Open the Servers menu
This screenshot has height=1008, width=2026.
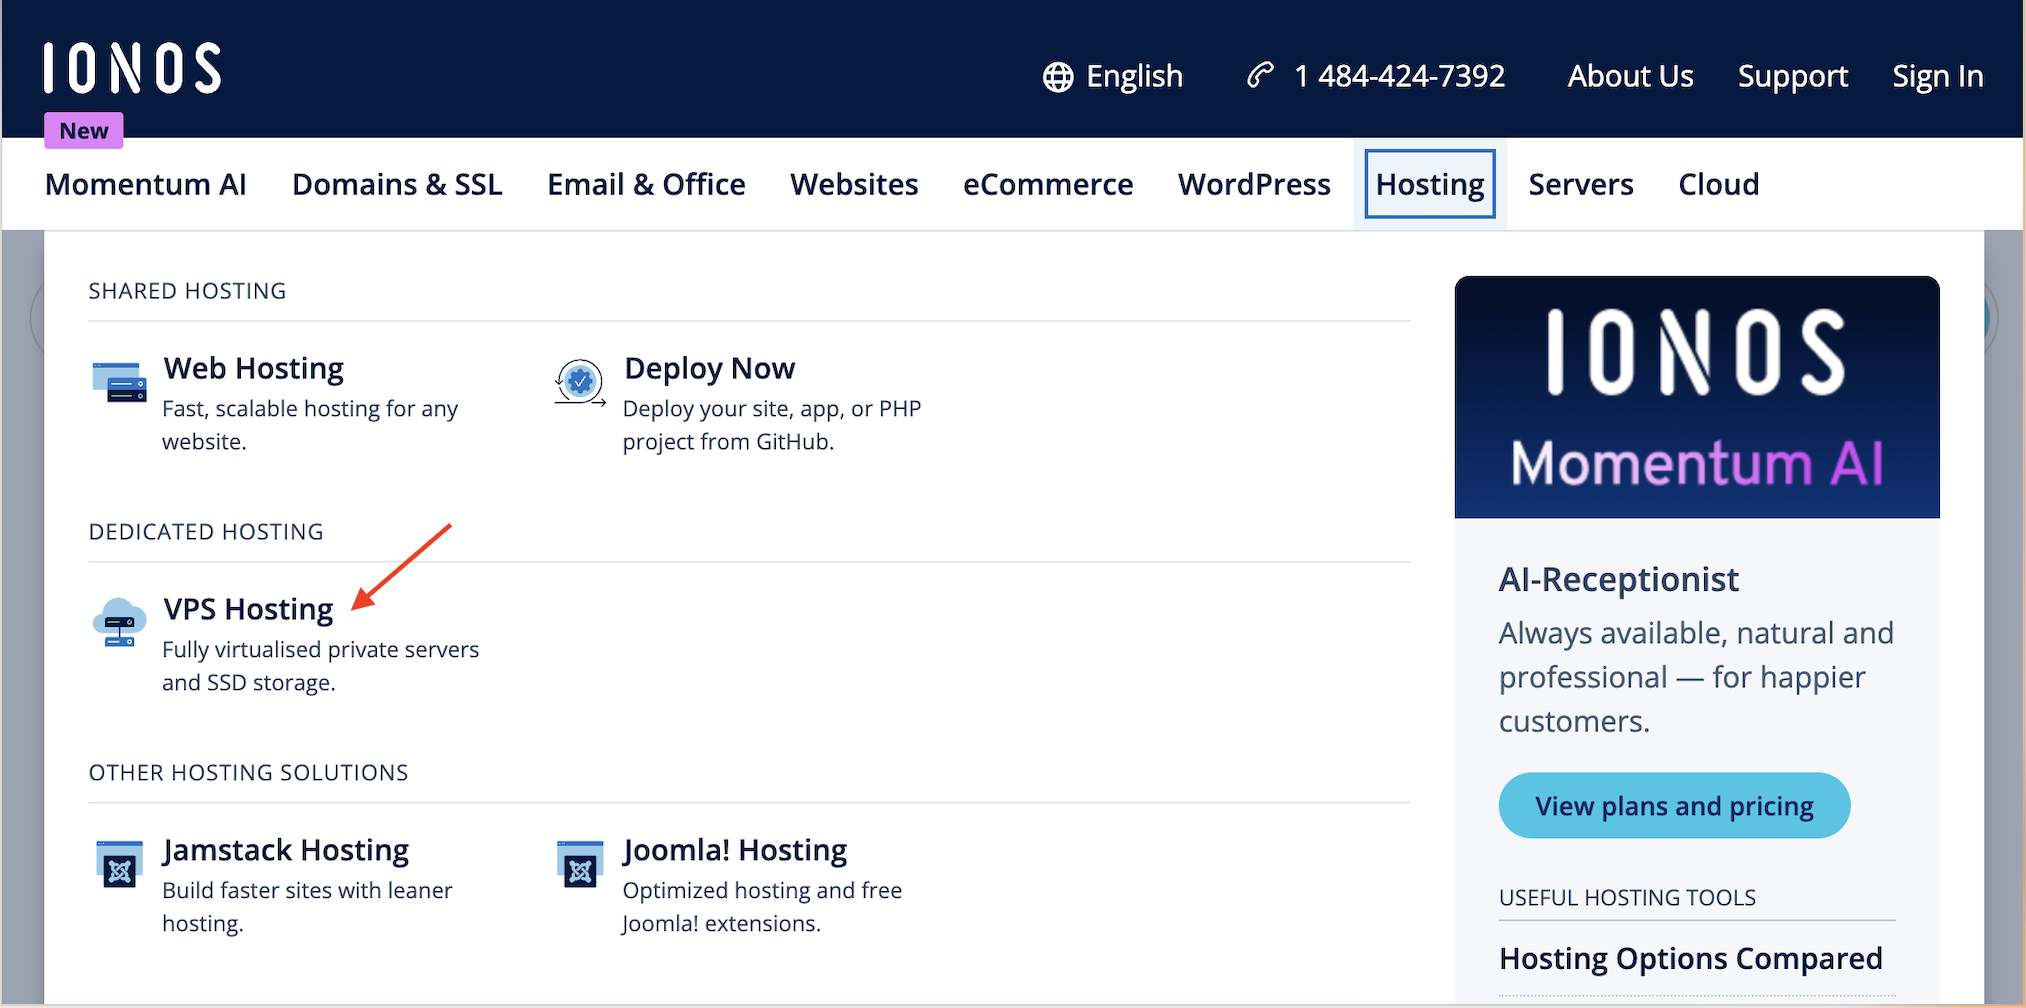tap(1581, 184)
